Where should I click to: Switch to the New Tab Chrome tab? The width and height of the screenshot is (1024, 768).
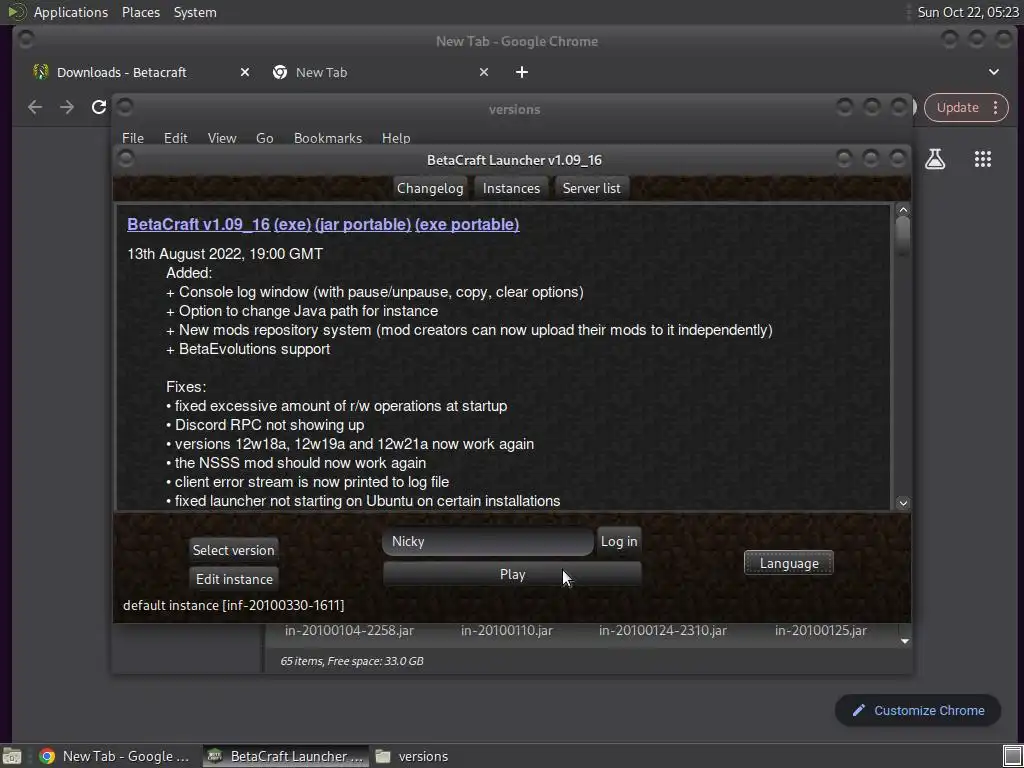(321, 72)
